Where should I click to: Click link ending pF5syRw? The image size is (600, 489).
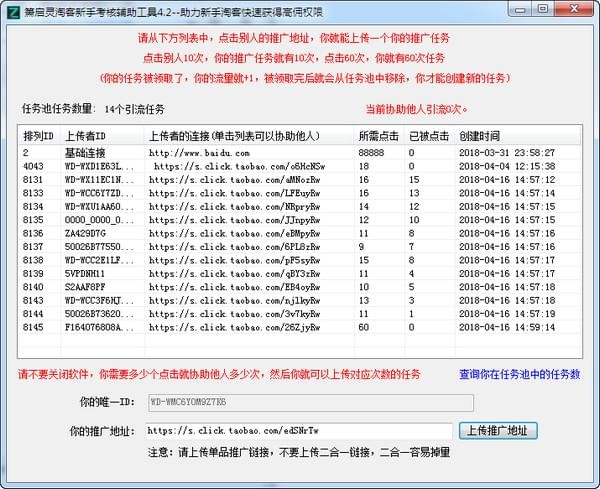click(x=235, y=260)
